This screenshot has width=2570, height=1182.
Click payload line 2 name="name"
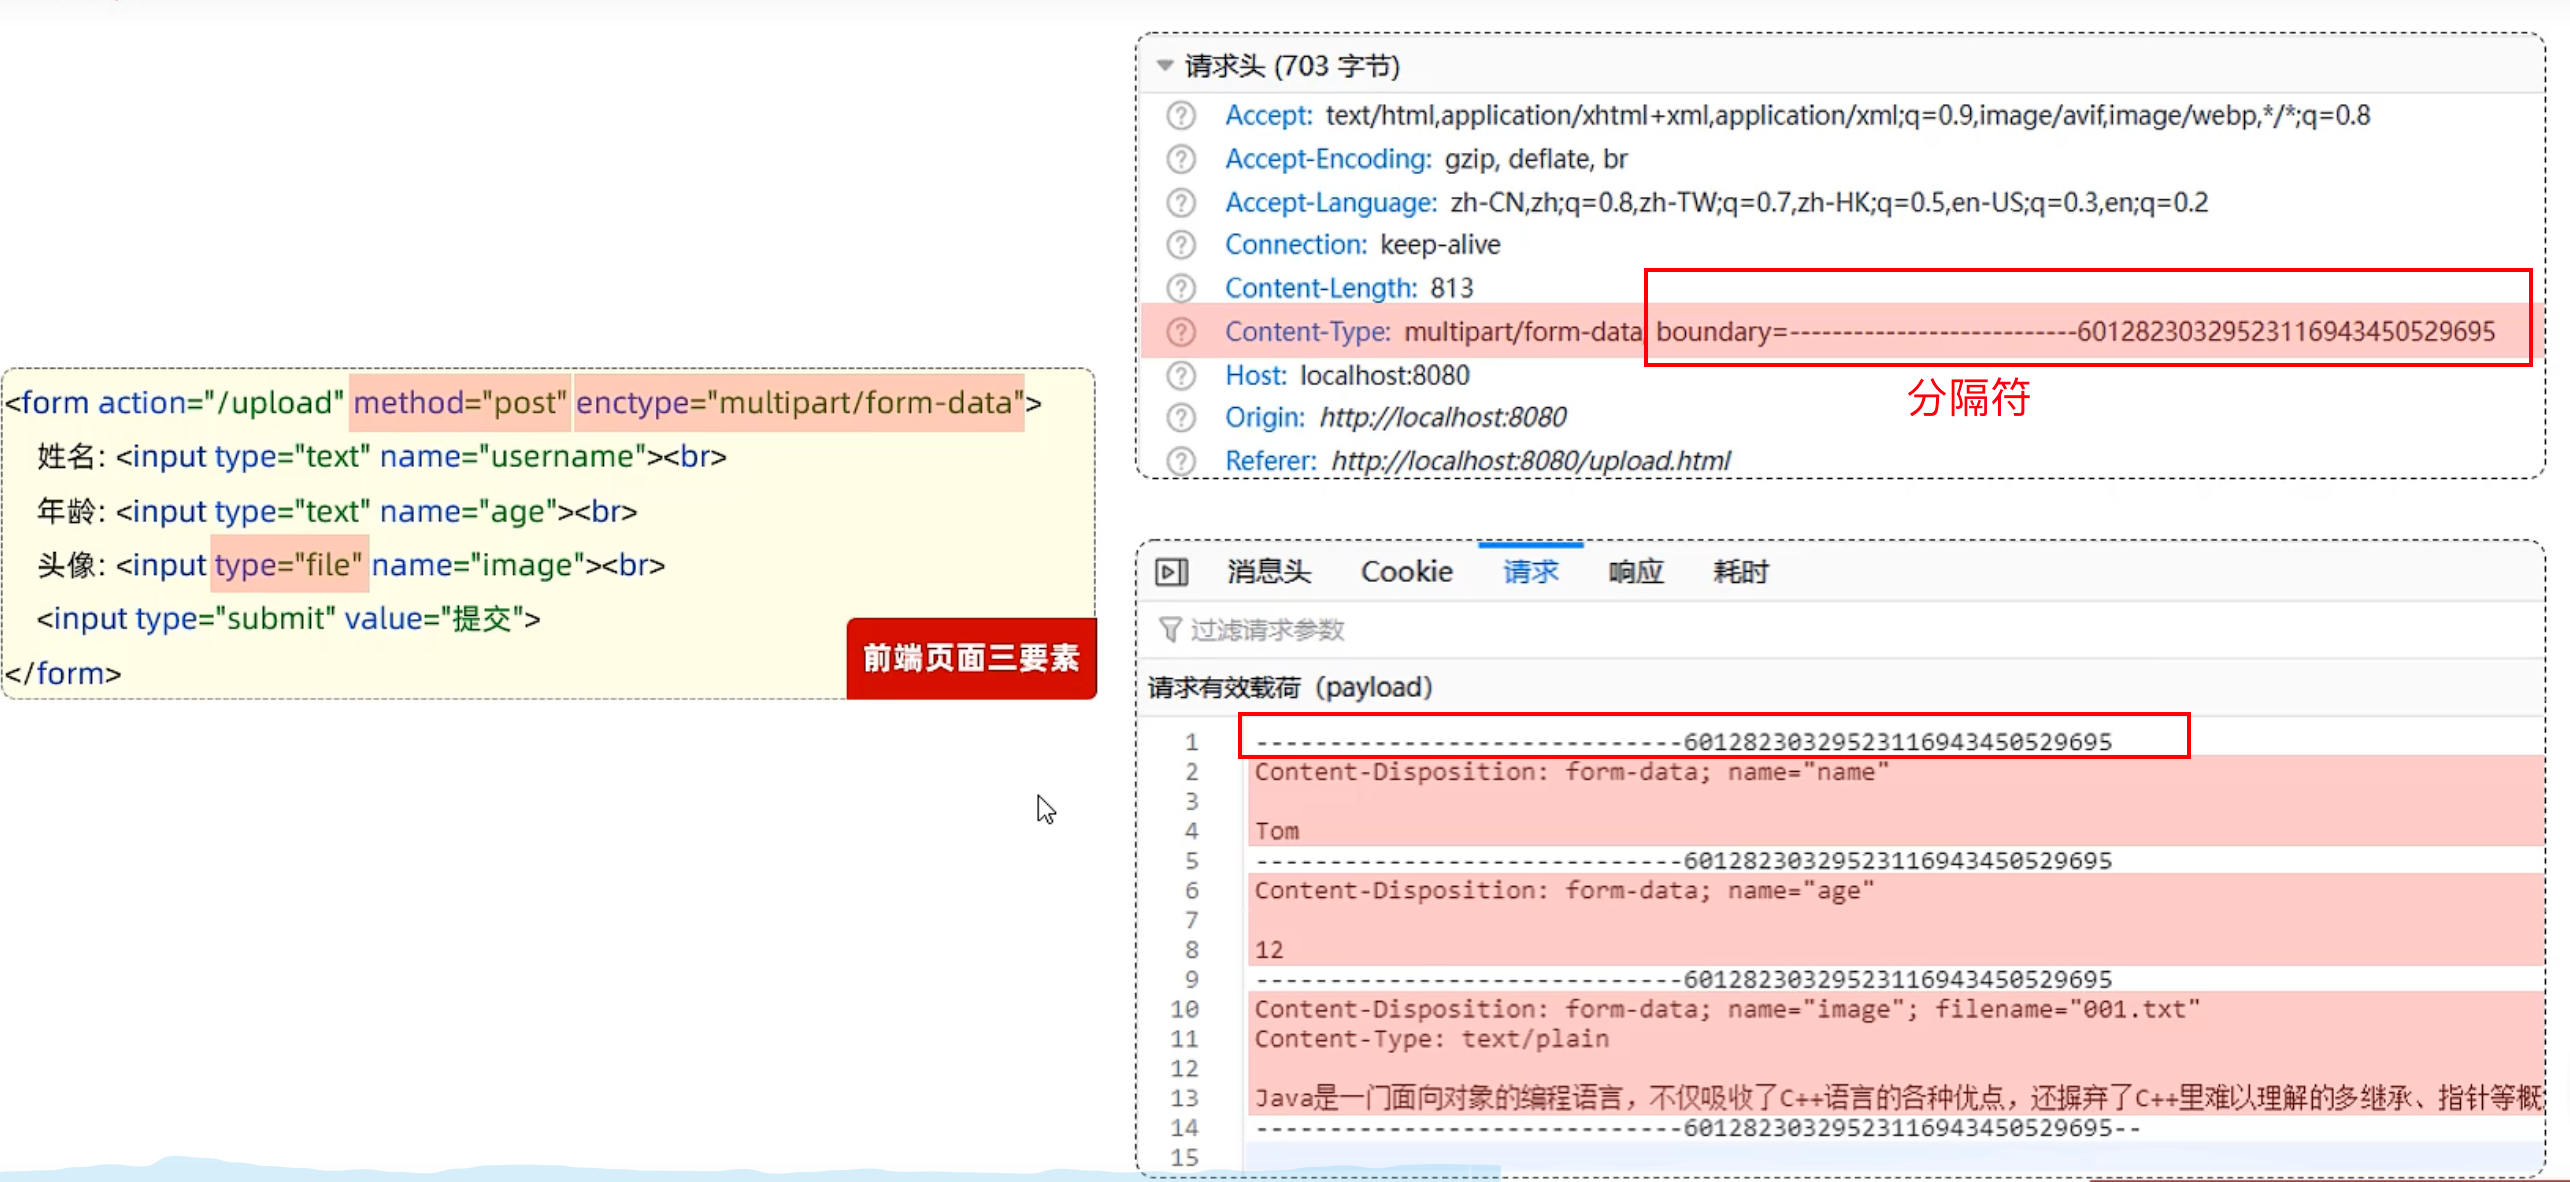pos(1572,772)
